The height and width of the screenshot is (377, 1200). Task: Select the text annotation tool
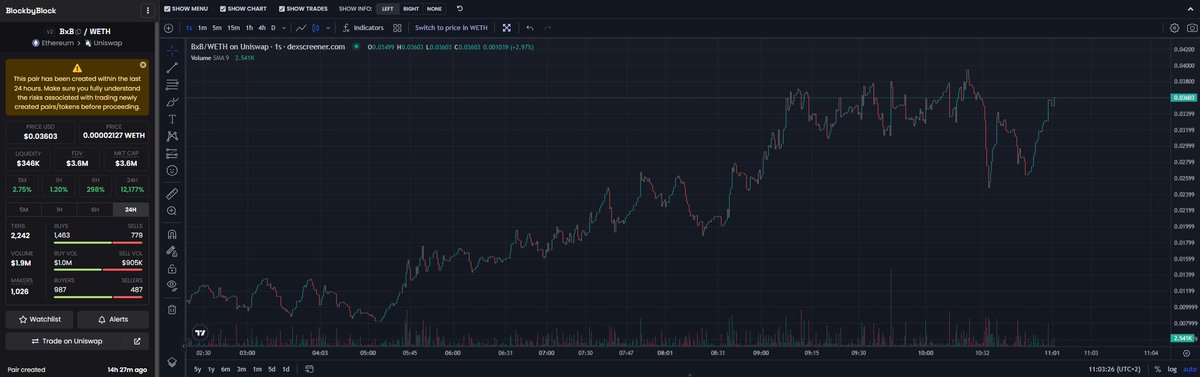pyautogui.click(x=172, y=119)
